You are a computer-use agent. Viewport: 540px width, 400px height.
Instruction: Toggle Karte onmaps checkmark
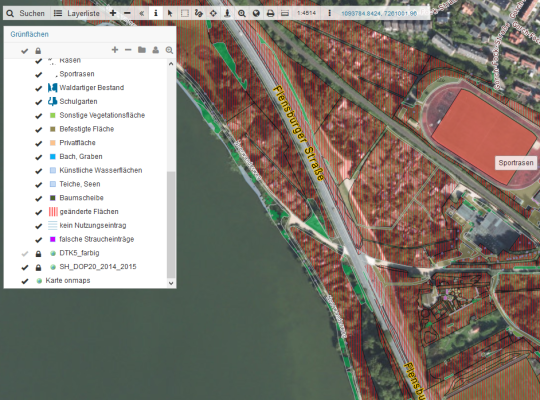coord(24,281)
